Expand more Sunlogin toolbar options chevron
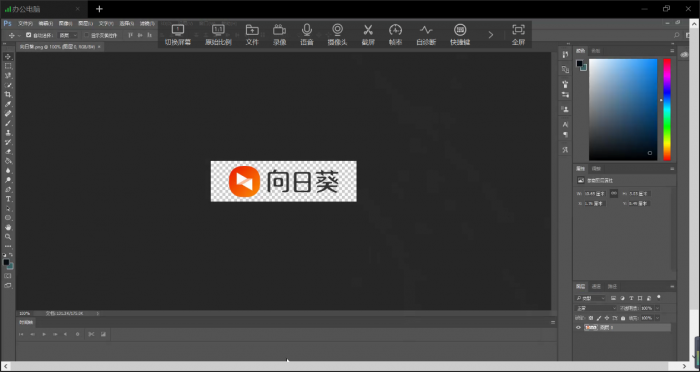The width and height of the screenshot is (700, 372). [491, 34]
